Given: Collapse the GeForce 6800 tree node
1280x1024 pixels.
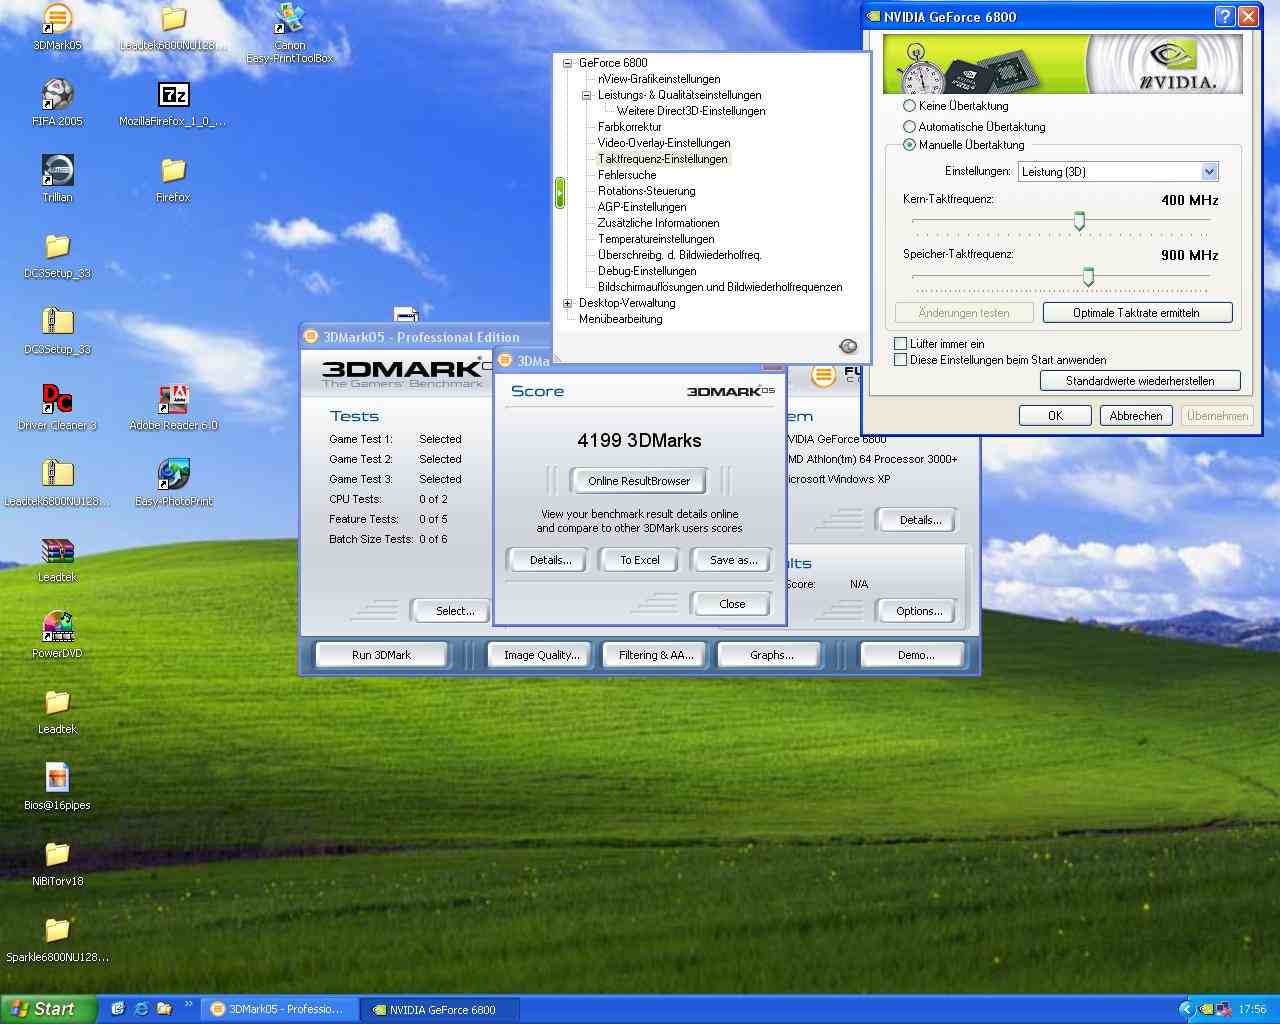Looking at the screenshot, I should click(567, 63).
